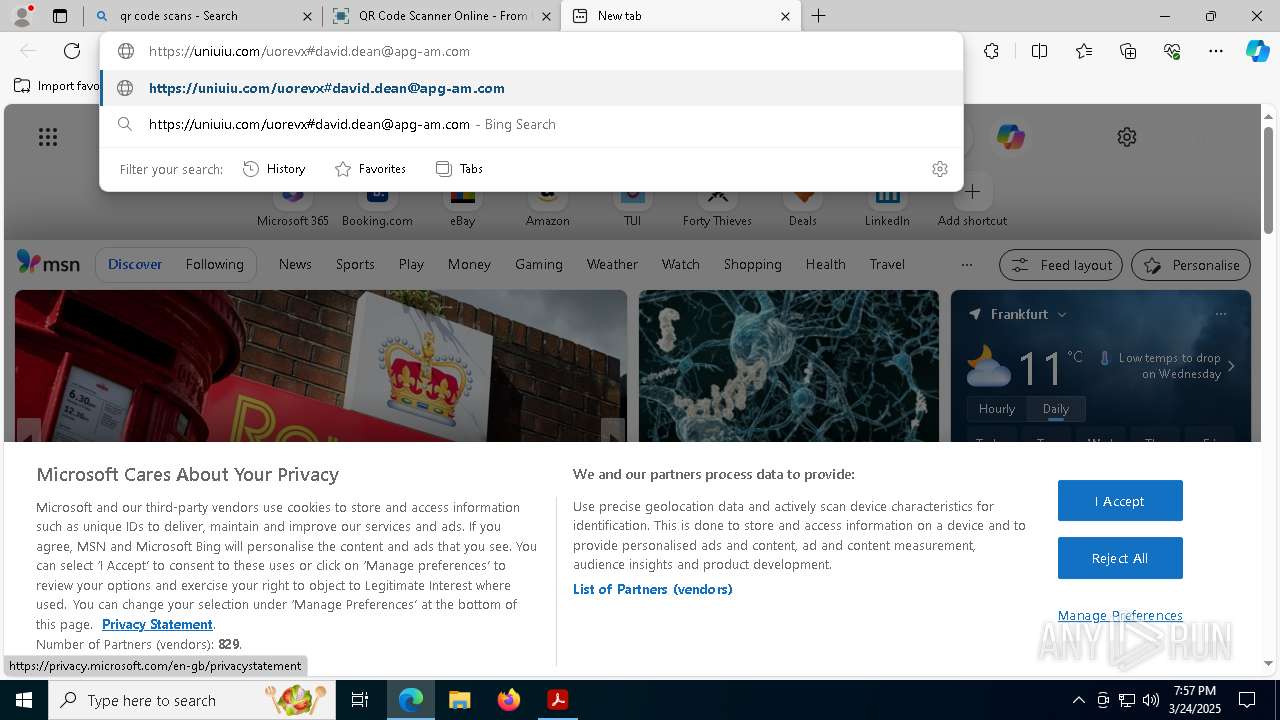Viewport: 1280px width, 720px height.
Task: Open Adobe Acrobat from the taskbar
Action: click(558, 700)
